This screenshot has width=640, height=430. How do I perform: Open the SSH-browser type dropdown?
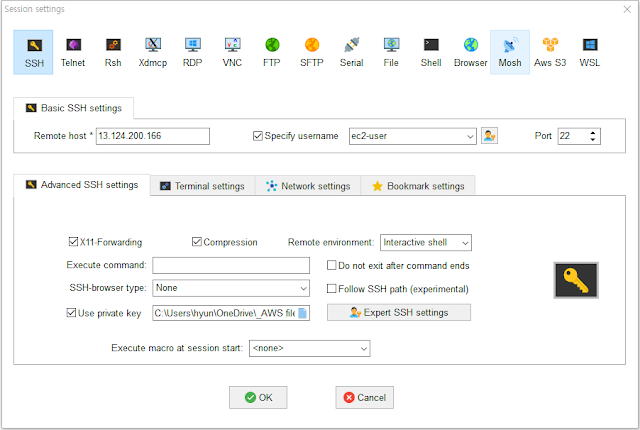tap(303, 288)
